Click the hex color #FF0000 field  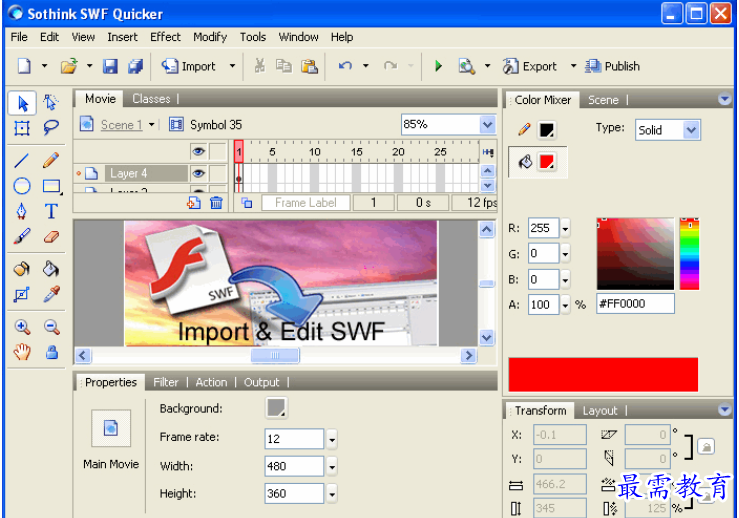pyautogui.click(x=635, y=304)
